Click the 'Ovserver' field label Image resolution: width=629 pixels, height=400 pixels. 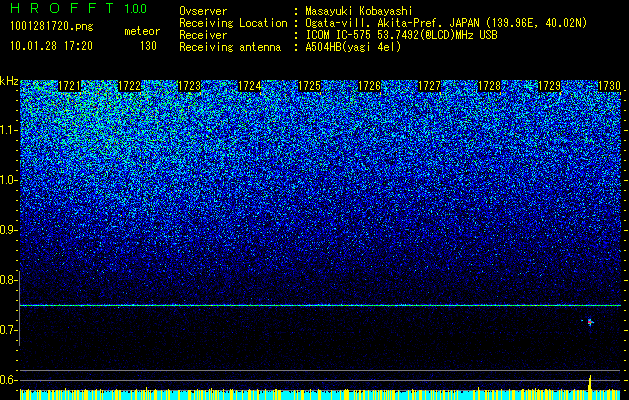pos(203,11)
